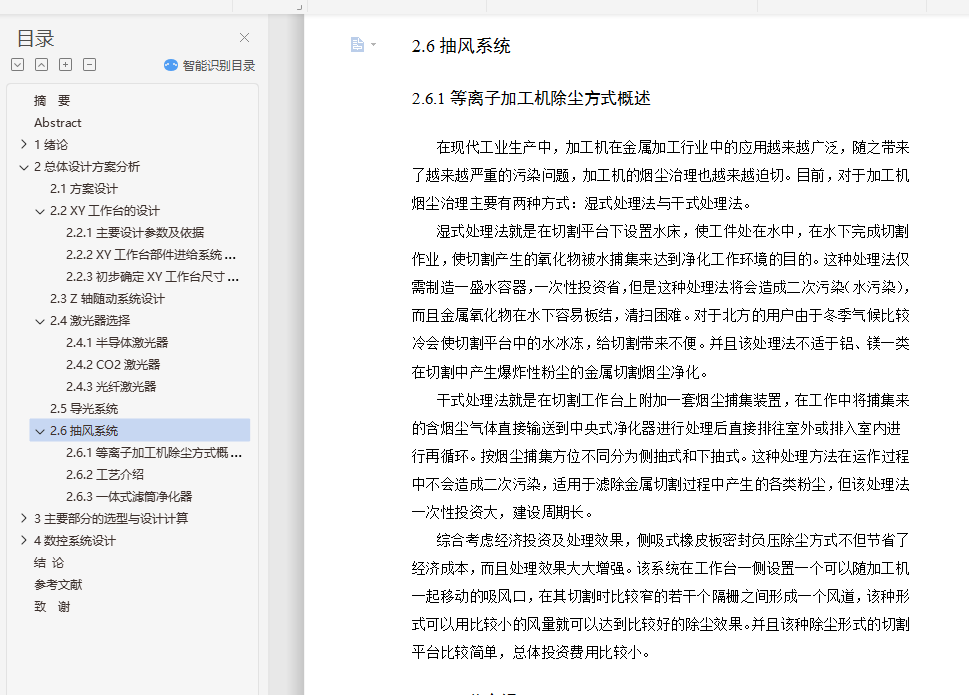Open 2.2.3 初步确定 XY 工作台尺寸 entry
969x695 pixels.
(152, 277)
